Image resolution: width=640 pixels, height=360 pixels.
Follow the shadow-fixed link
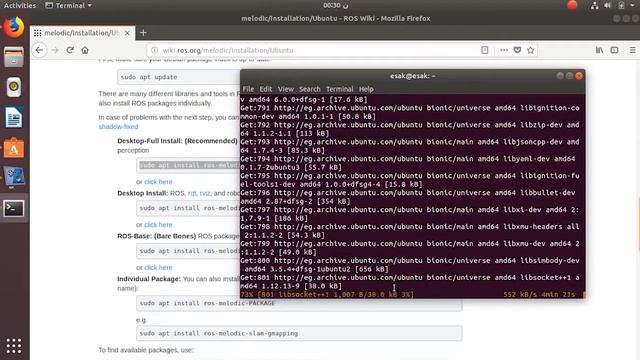tap(118, 127)
